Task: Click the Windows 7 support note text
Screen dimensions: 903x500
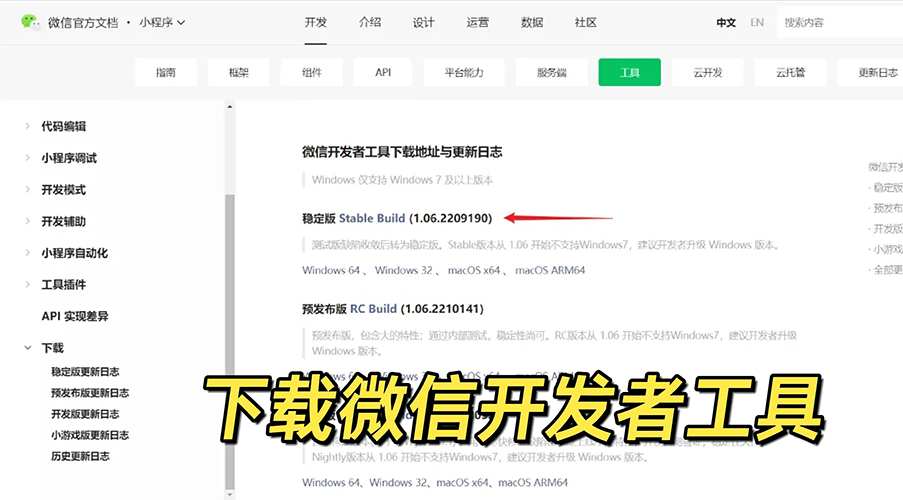Action: click(x=402, y=180)
